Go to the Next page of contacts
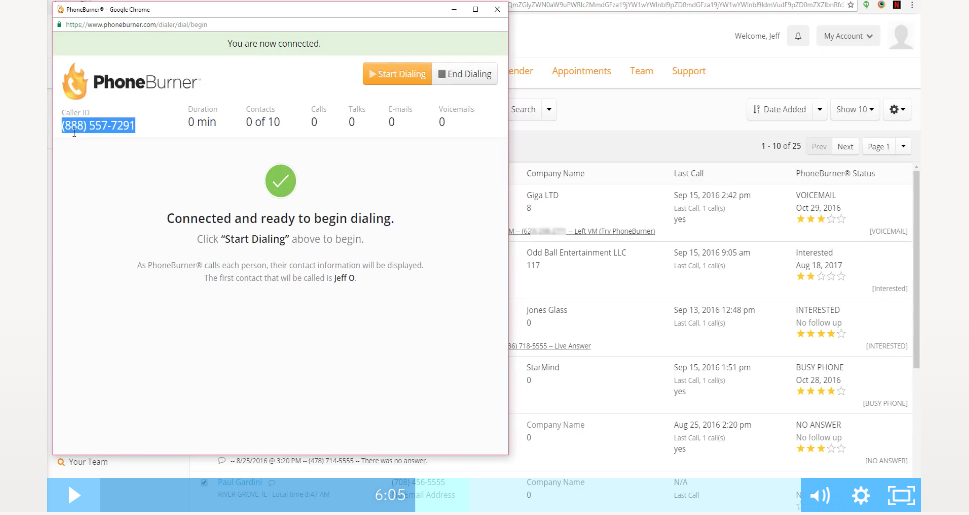The image size is (969, 515). coord(845,147)
